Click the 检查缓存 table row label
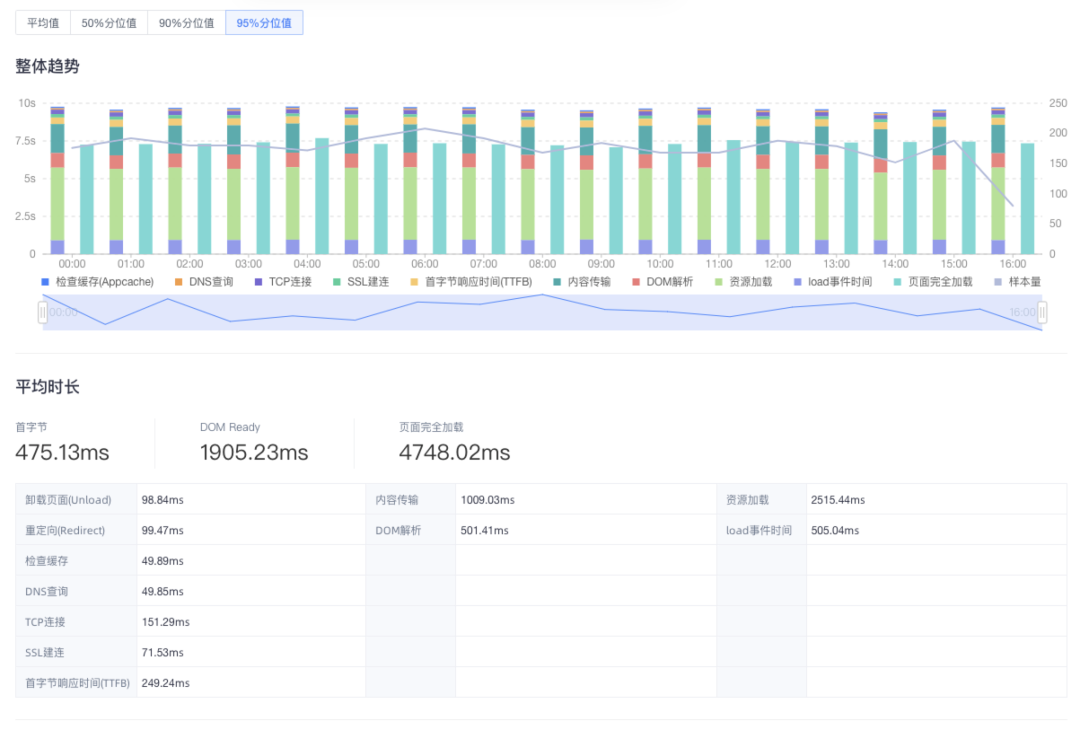The image size is (1080, 730). coord(47,561)
